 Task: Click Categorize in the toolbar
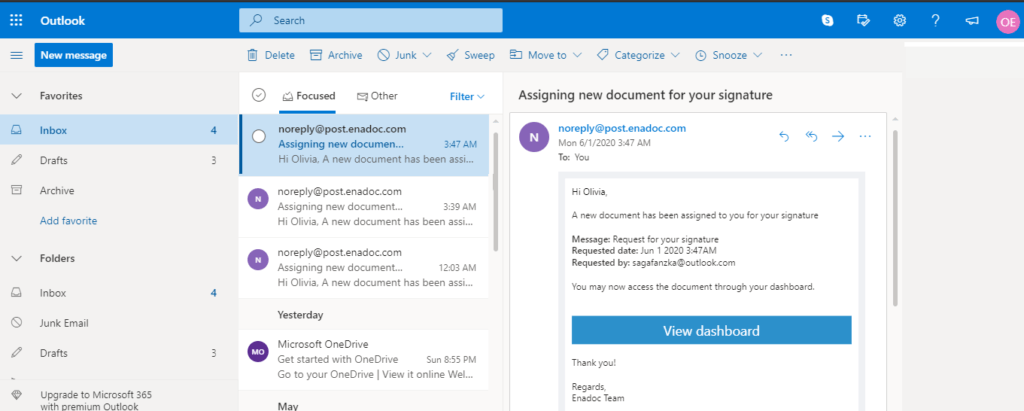(632, 56)
